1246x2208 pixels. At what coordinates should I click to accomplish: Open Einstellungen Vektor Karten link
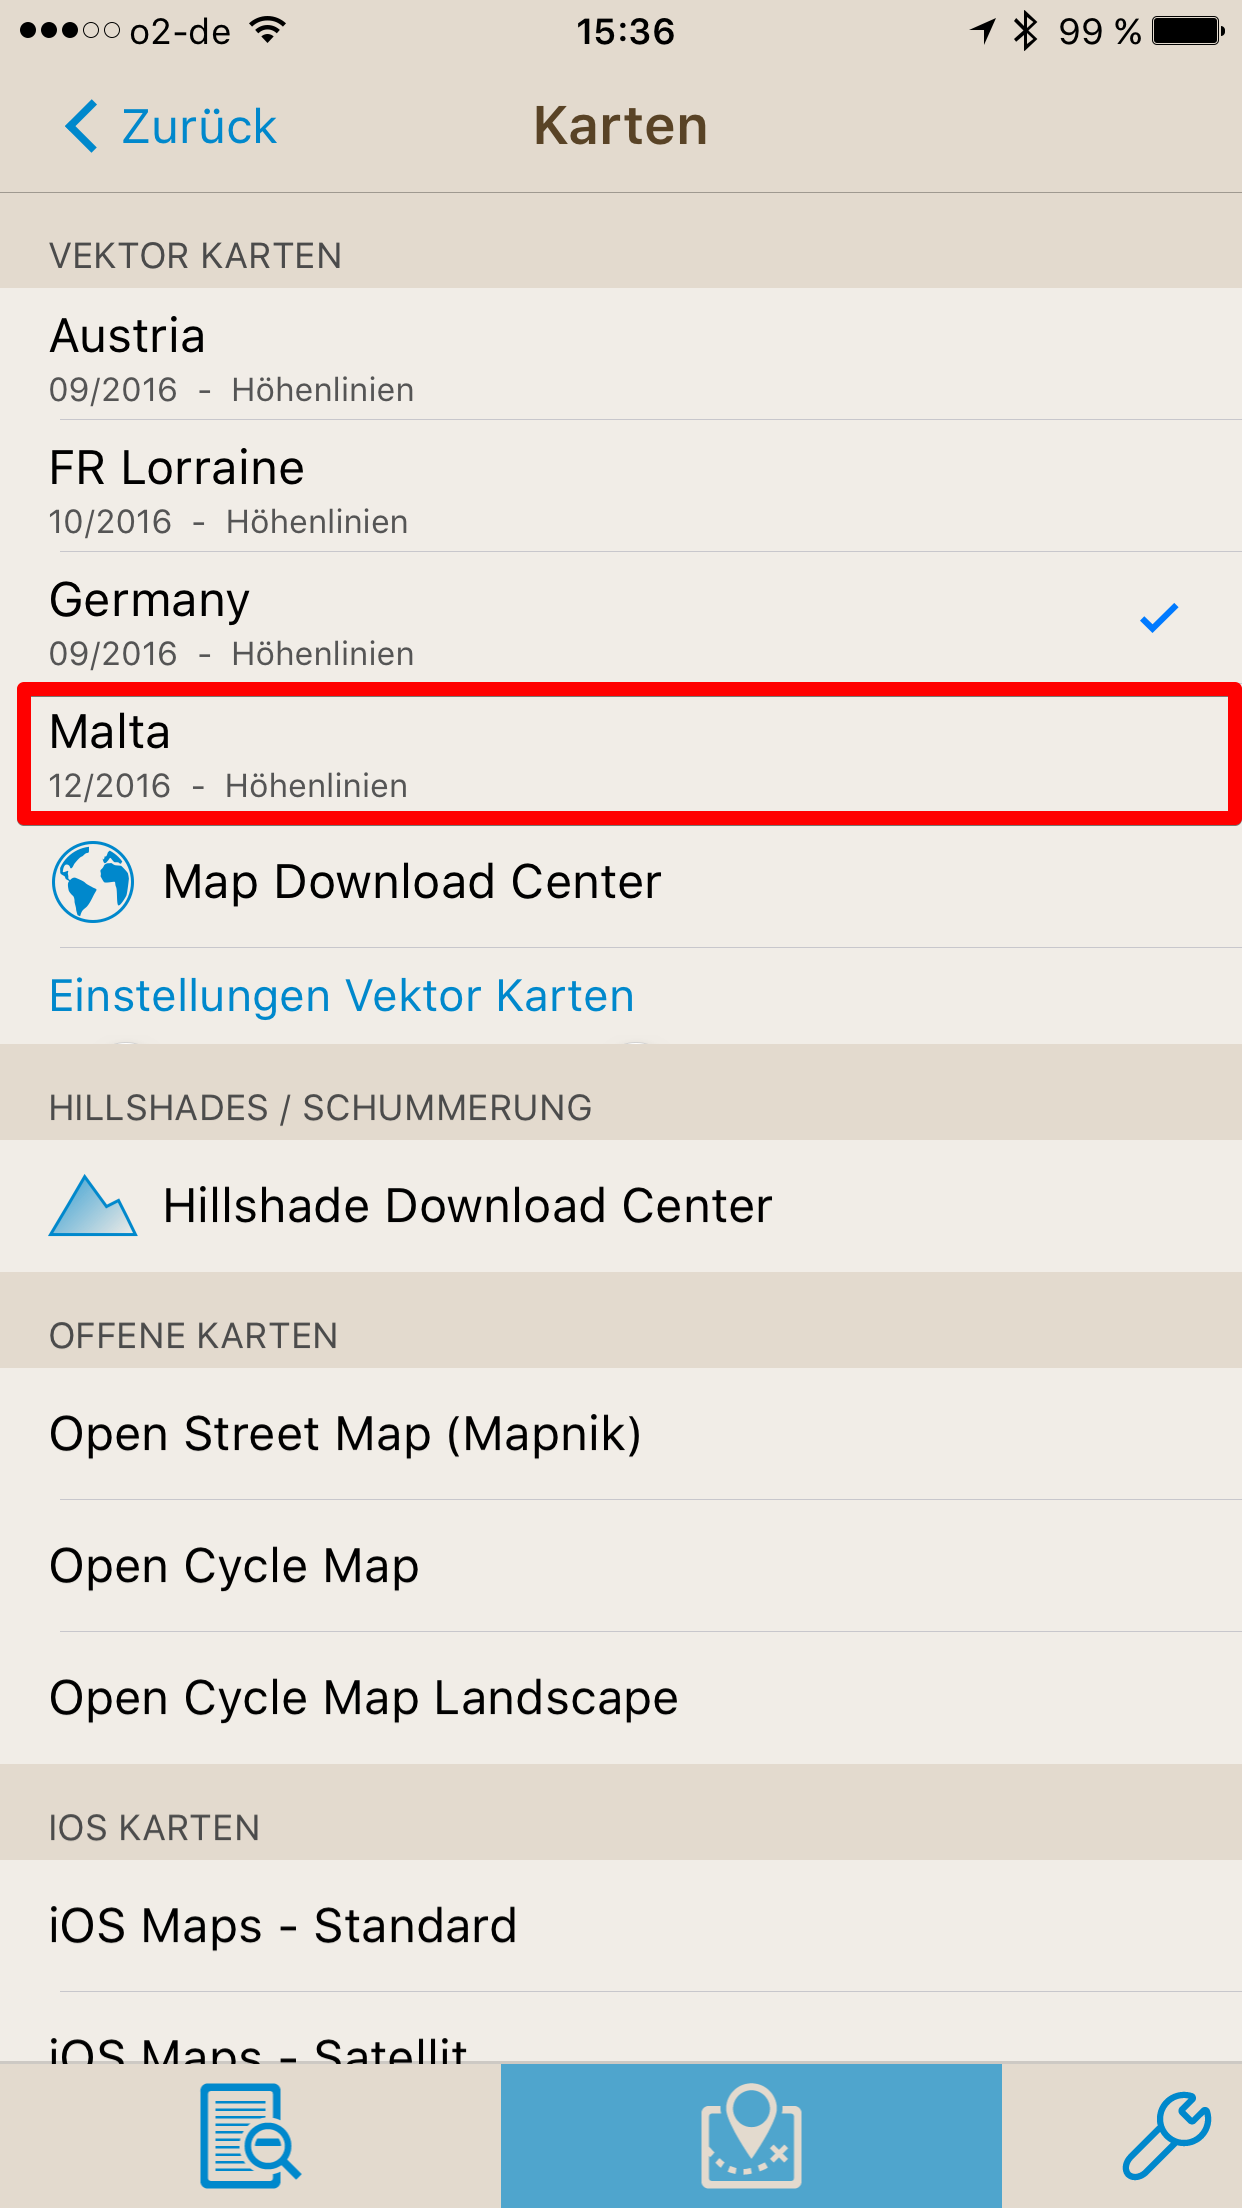click(x=342, y=996)
